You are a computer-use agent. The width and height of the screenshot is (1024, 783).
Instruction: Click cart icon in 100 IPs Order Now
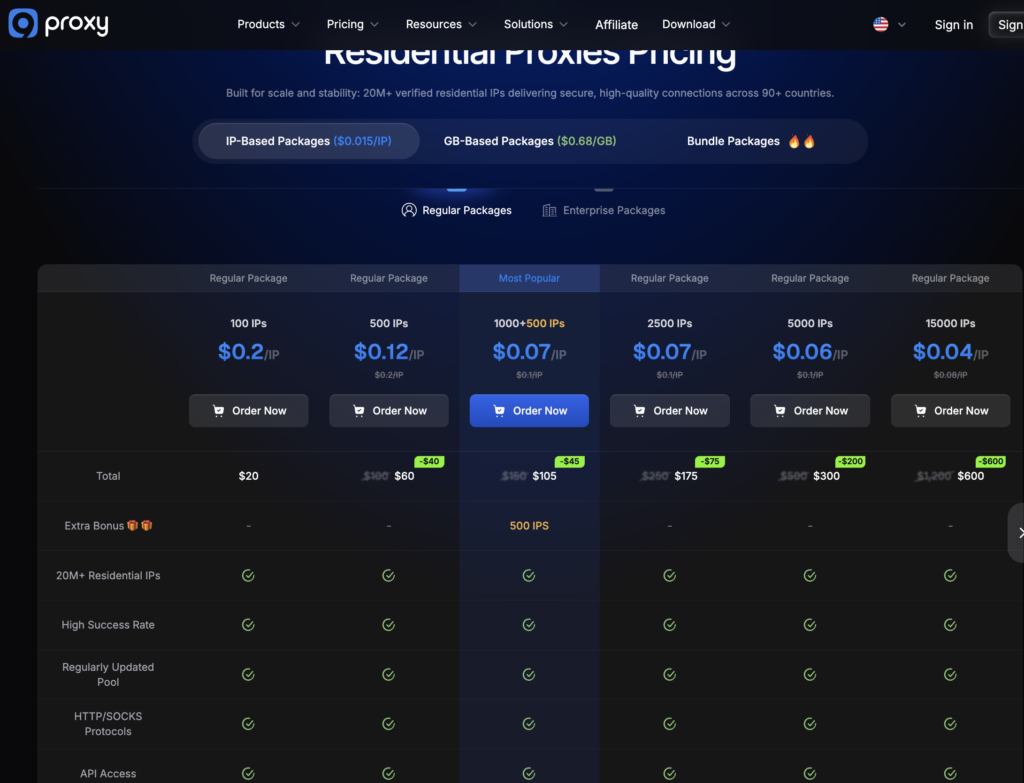pyautogui.click(x=218, y=411)
